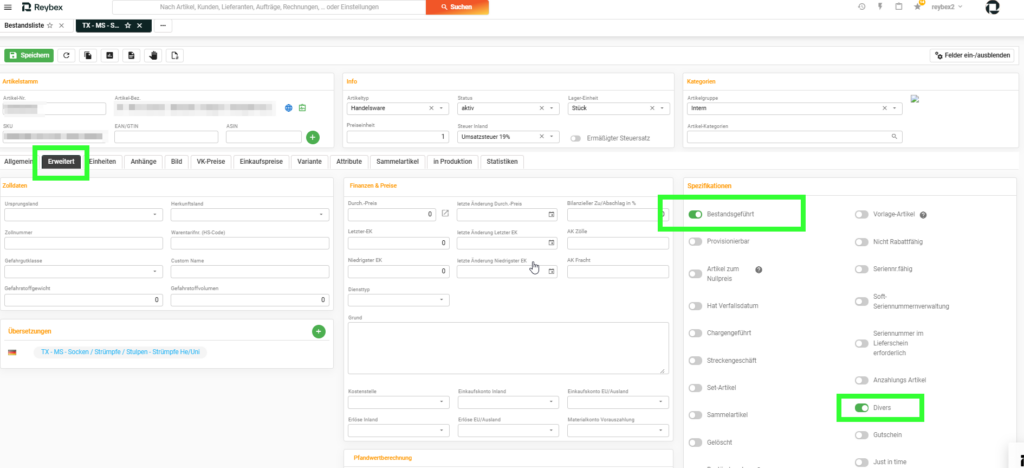Open calendar for letzte Änderung Niedrigster EK
1024x468 pixels.
[x=551, y=271]
